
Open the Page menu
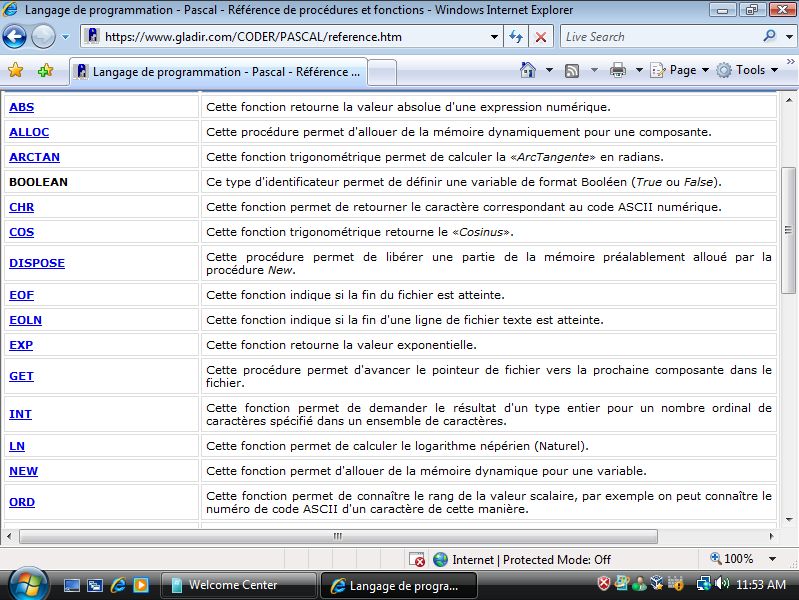(x=680, y=70)
